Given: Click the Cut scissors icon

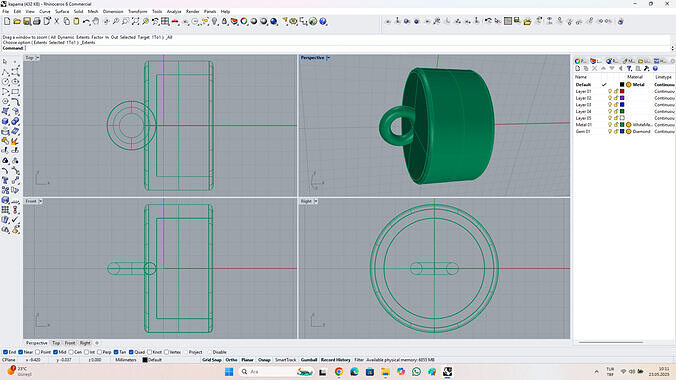Looking at the screenshot, I should coord(56,21).
